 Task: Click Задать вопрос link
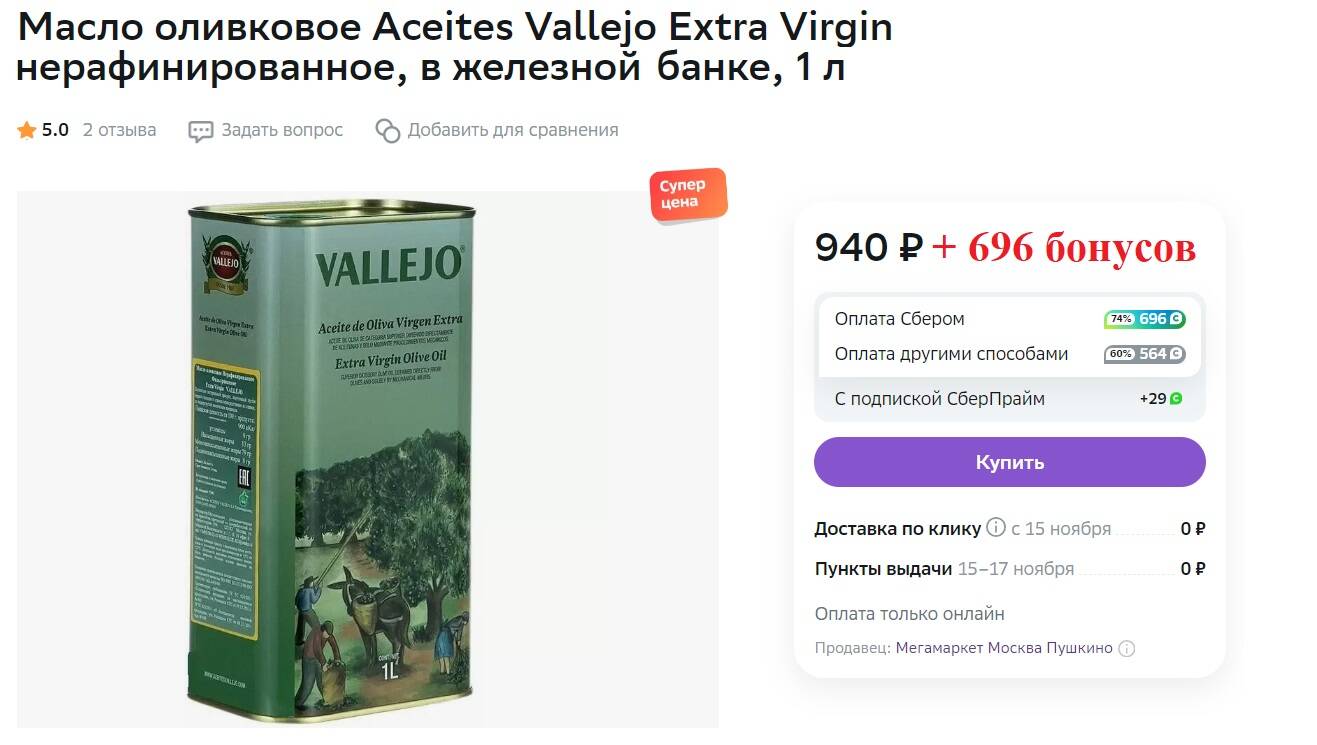click(x=282, y=130)
